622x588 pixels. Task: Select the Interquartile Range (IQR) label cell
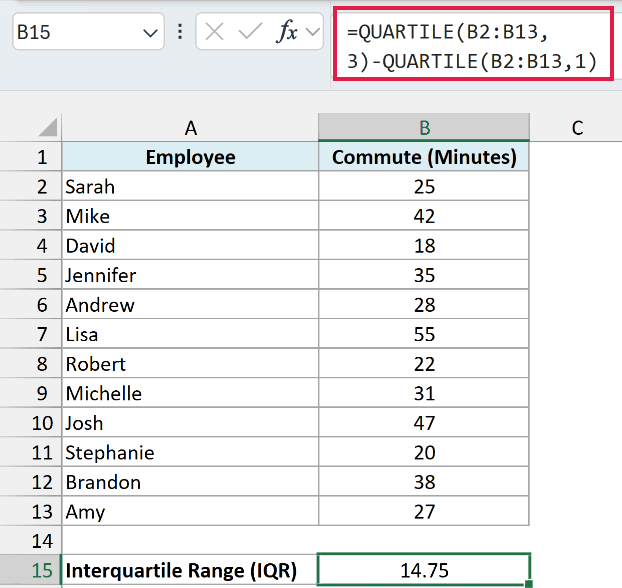[x=190, y=570]
